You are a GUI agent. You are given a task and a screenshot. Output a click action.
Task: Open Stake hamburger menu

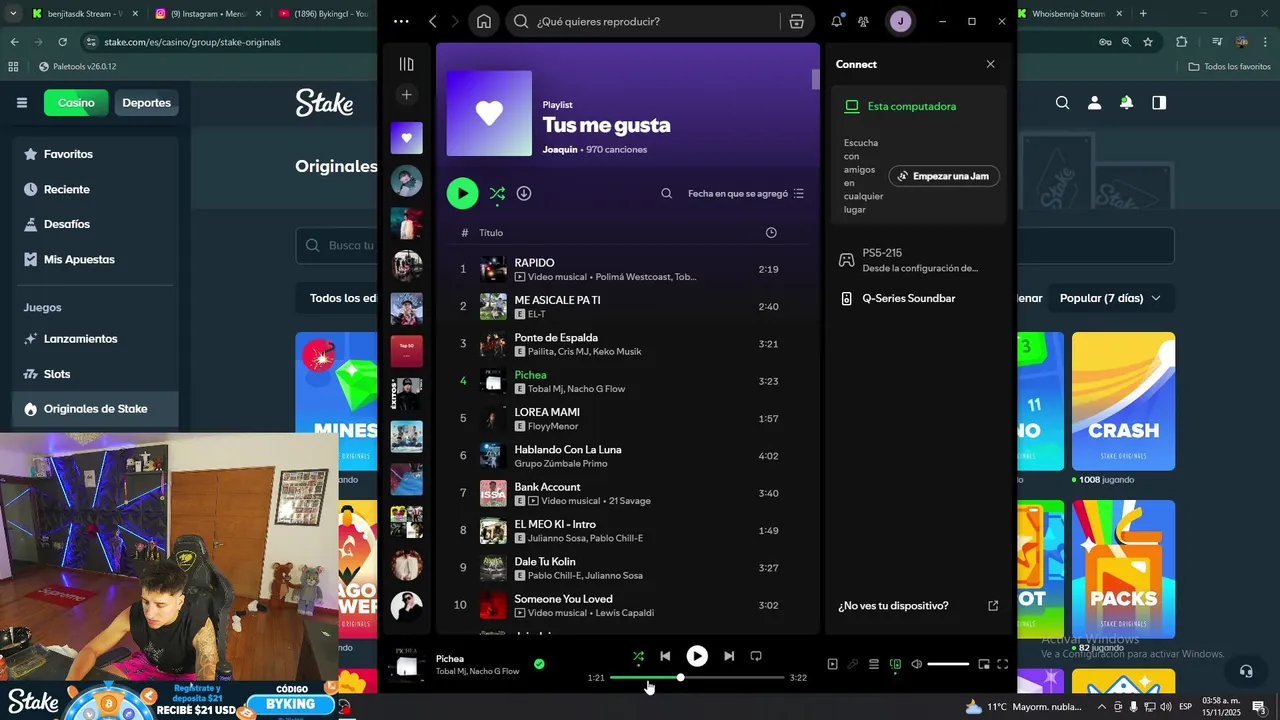22,103
